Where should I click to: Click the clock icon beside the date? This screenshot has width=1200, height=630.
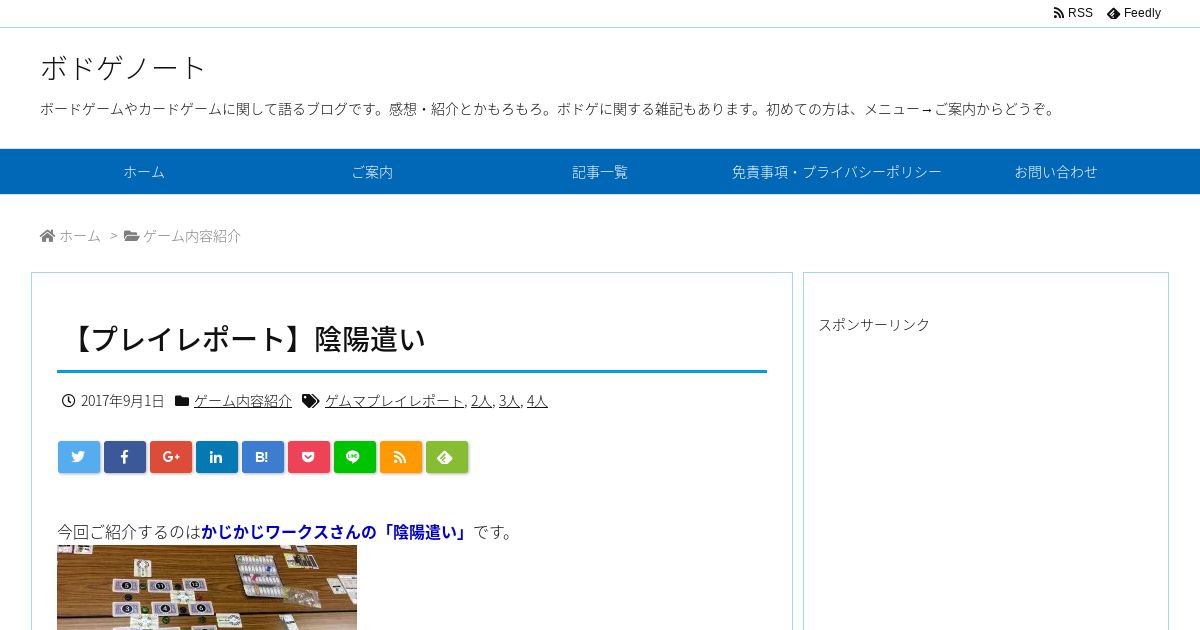(69, 401)
